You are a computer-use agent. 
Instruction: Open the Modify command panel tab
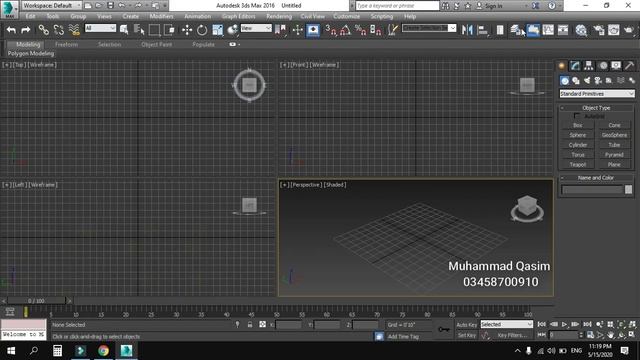click(x=576, y=65)
